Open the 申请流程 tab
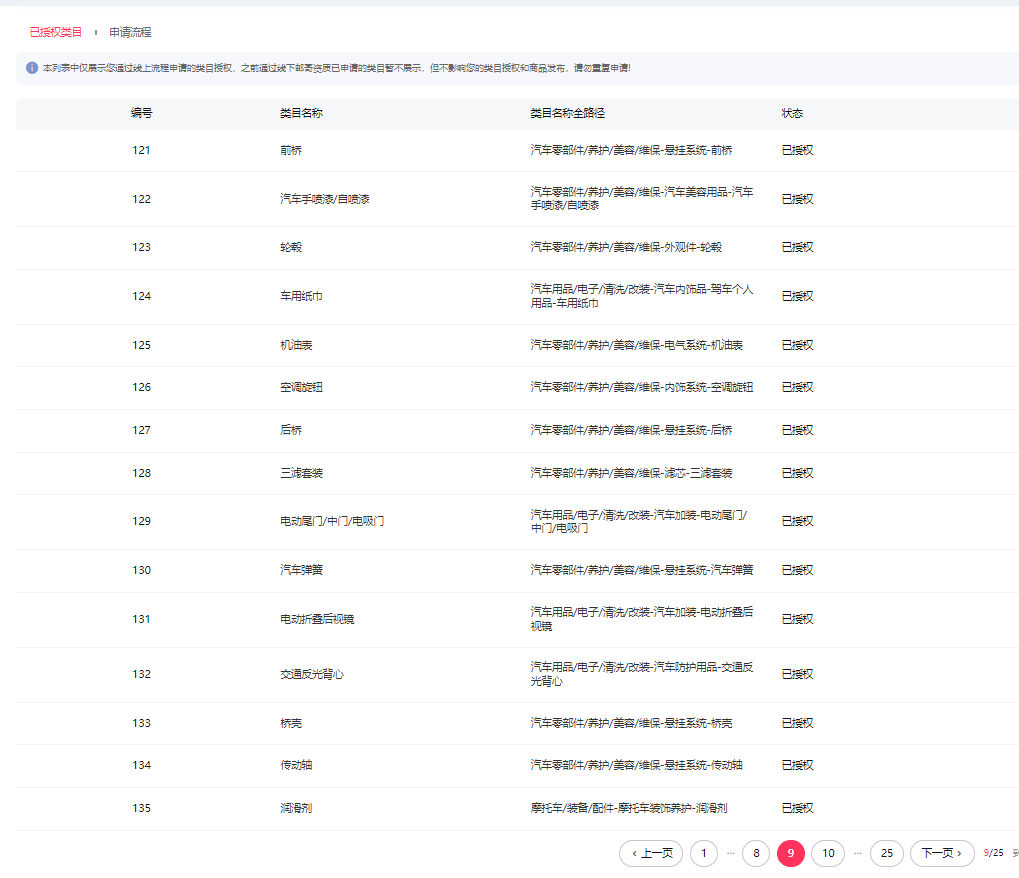 pyautogui.click(x=130, y=32)
